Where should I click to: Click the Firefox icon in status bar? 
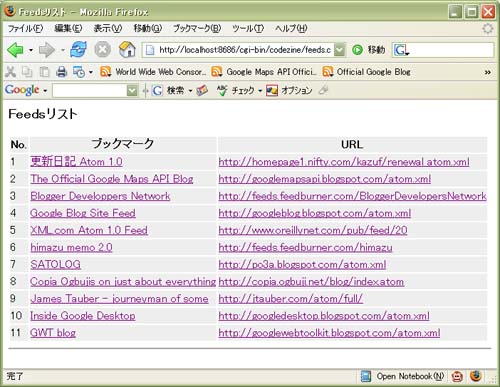[476, 376]
